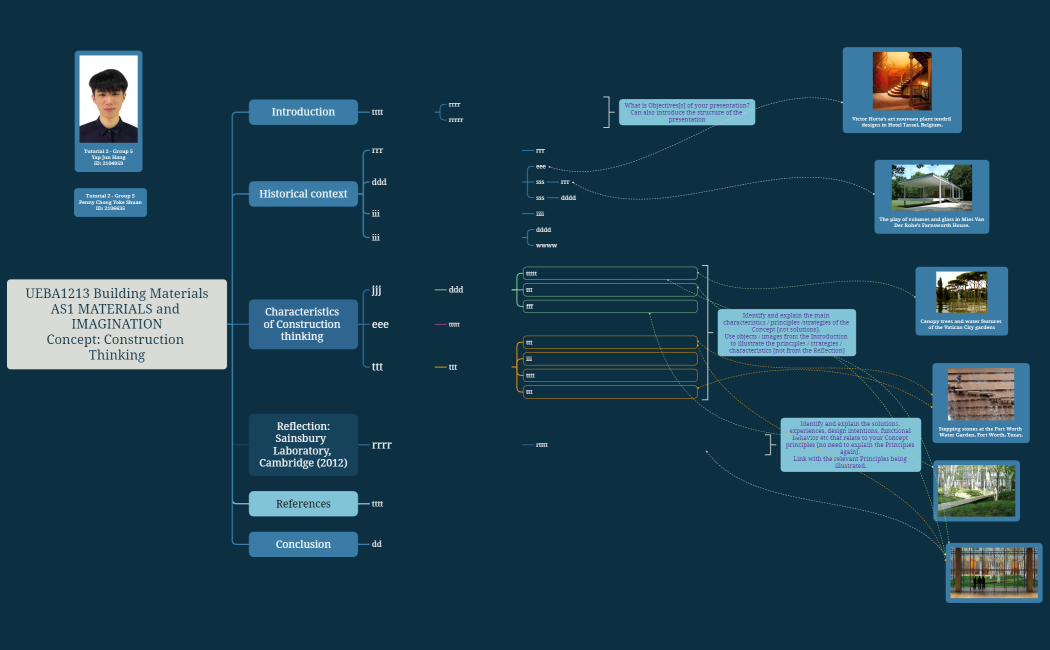Select the central UEBA1213 Building Materials topic

click(x=117, y=324)
